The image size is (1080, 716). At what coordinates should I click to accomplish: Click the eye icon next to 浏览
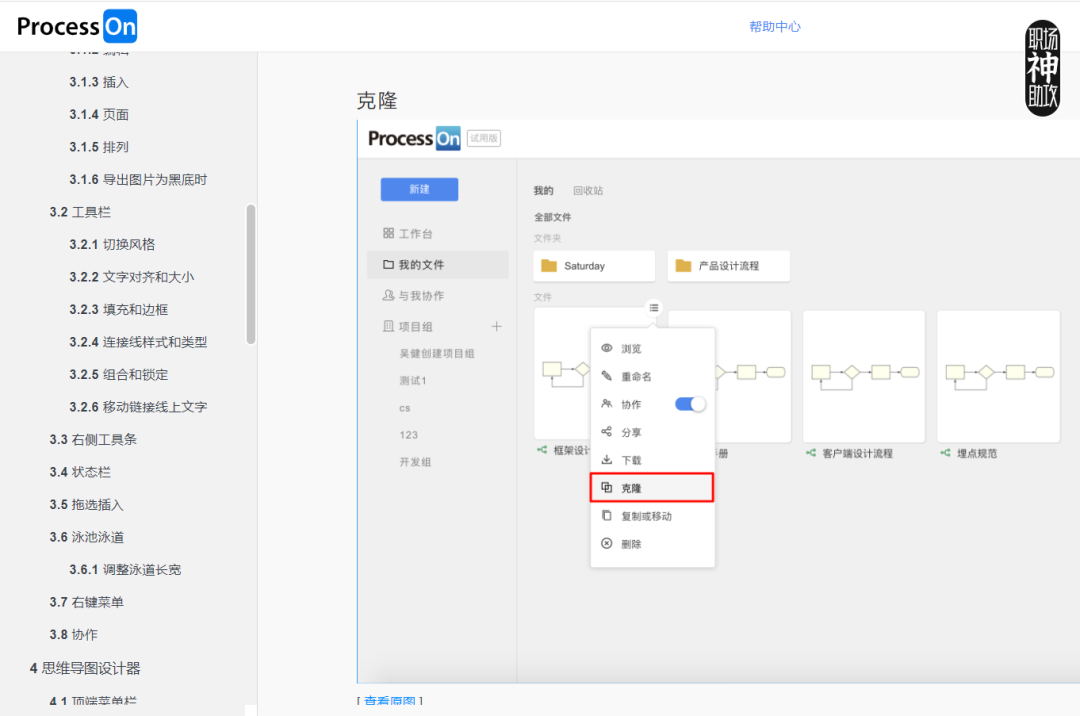(x=607, y=348)
